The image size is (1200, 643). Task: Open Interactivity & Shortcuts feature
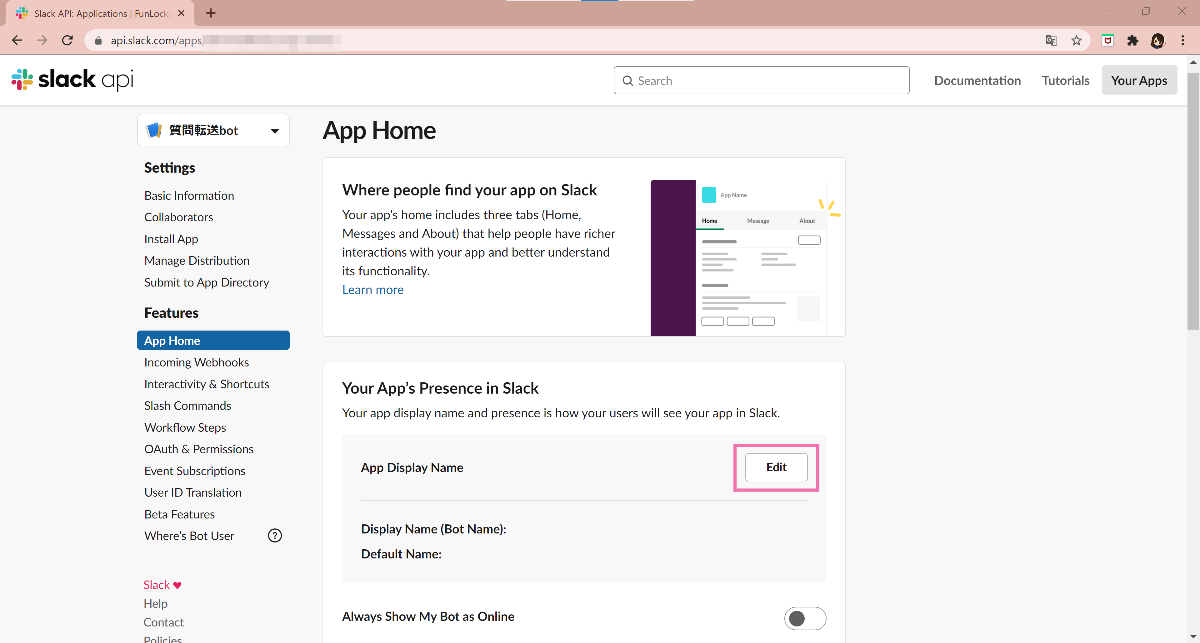click(206, 384)
